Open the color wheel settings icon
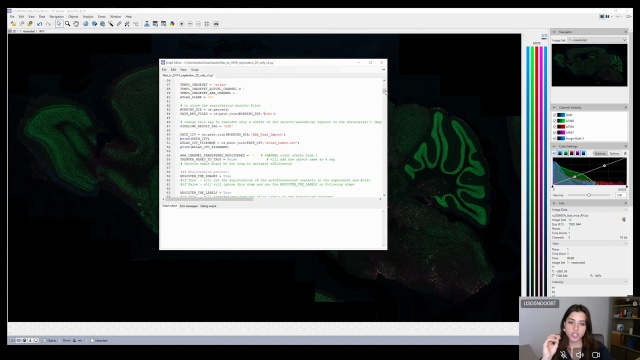The width and height of the screenshot is (640, 360). pos(172,24)
